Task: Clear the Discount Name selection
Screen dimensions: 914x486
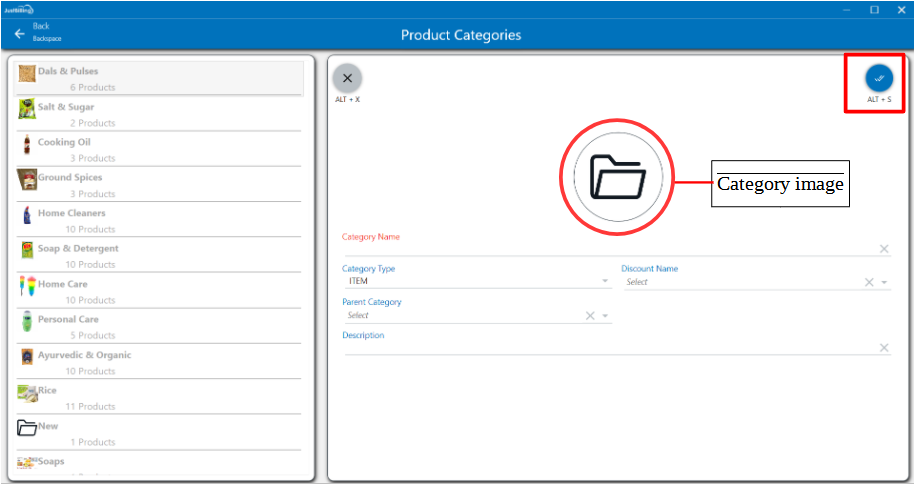Action: point(869,283)
